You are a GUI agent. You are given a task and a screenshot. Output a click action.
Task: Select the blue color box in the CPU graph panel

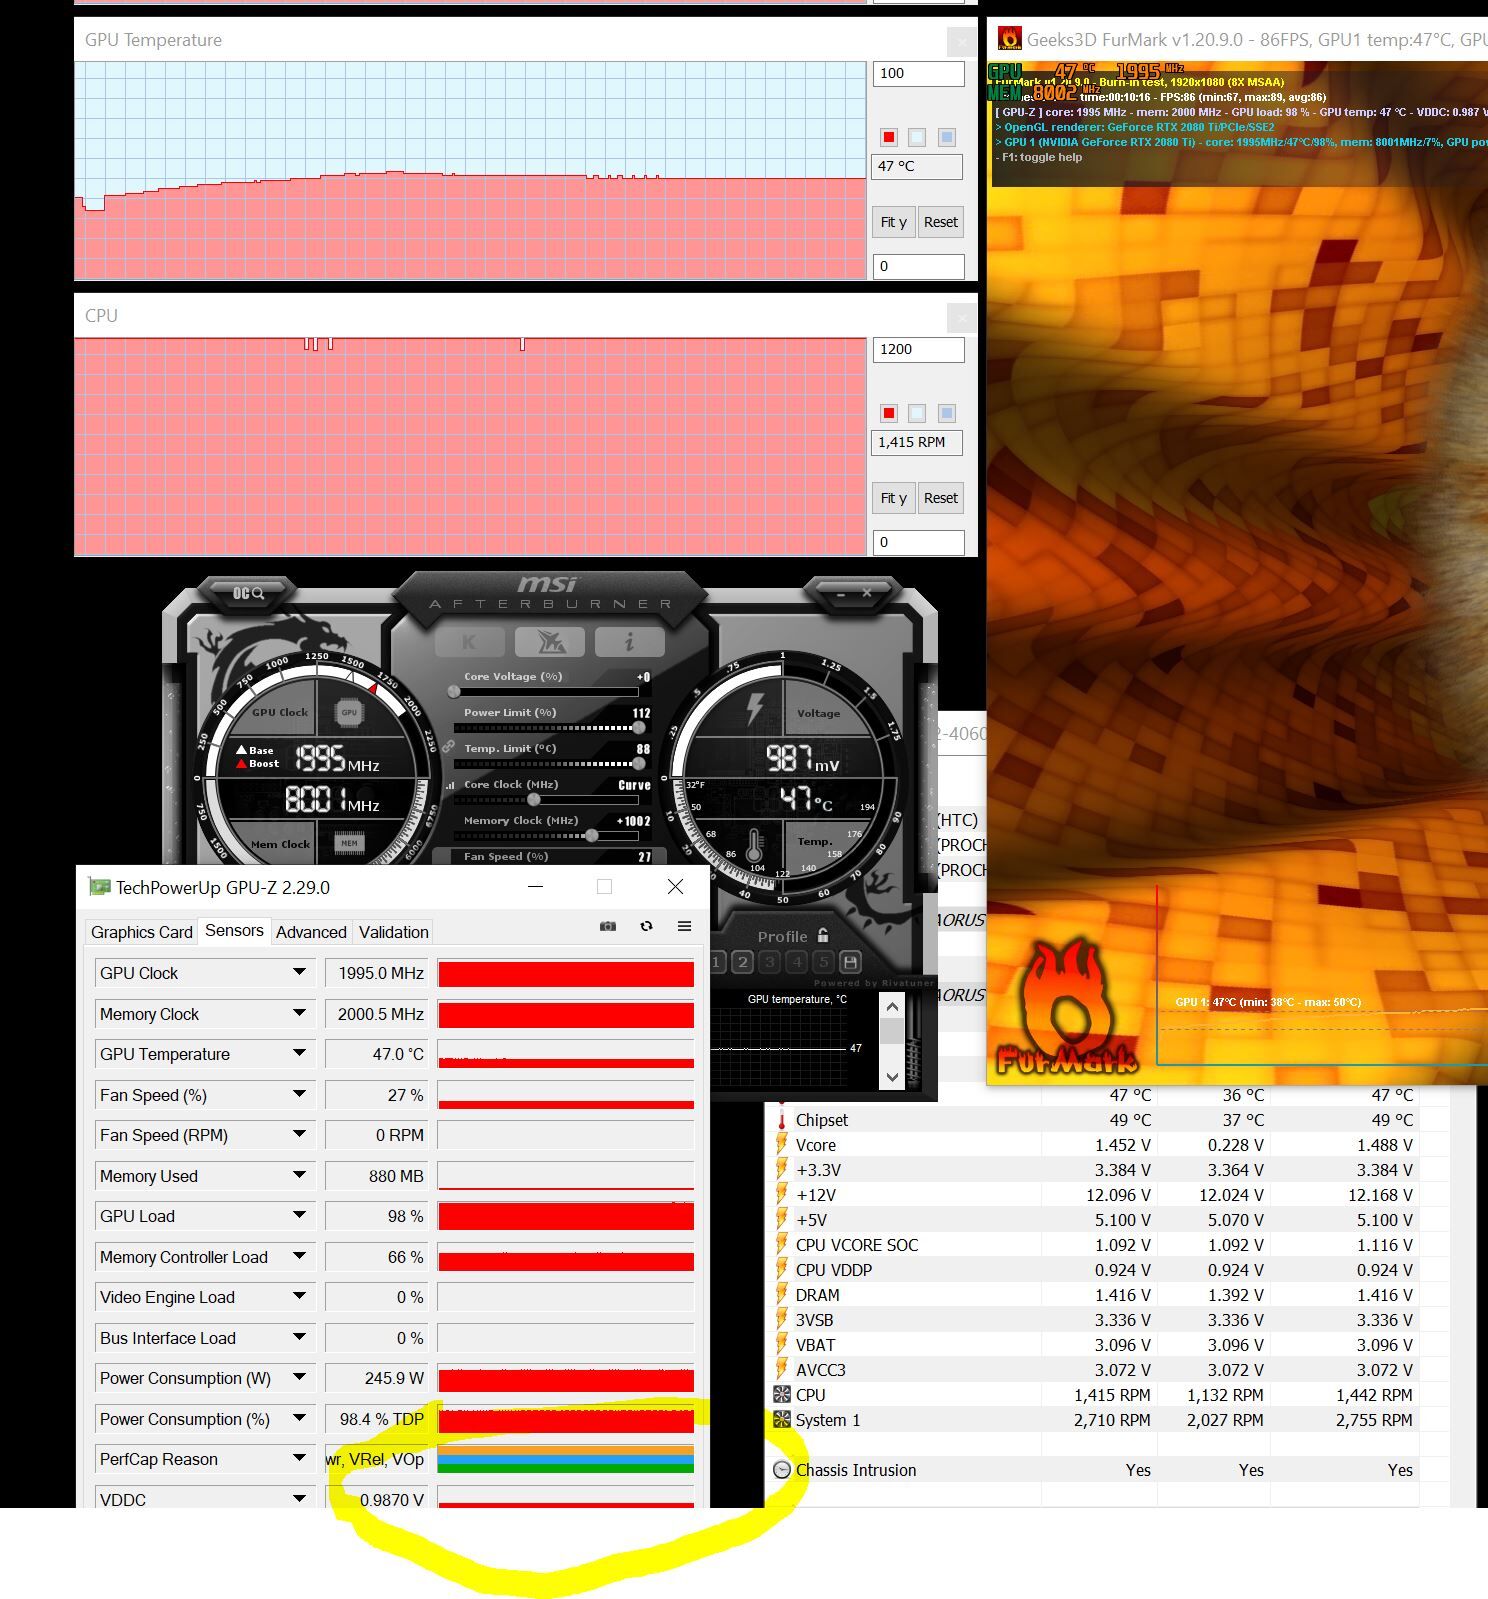(x=947, y=413)
